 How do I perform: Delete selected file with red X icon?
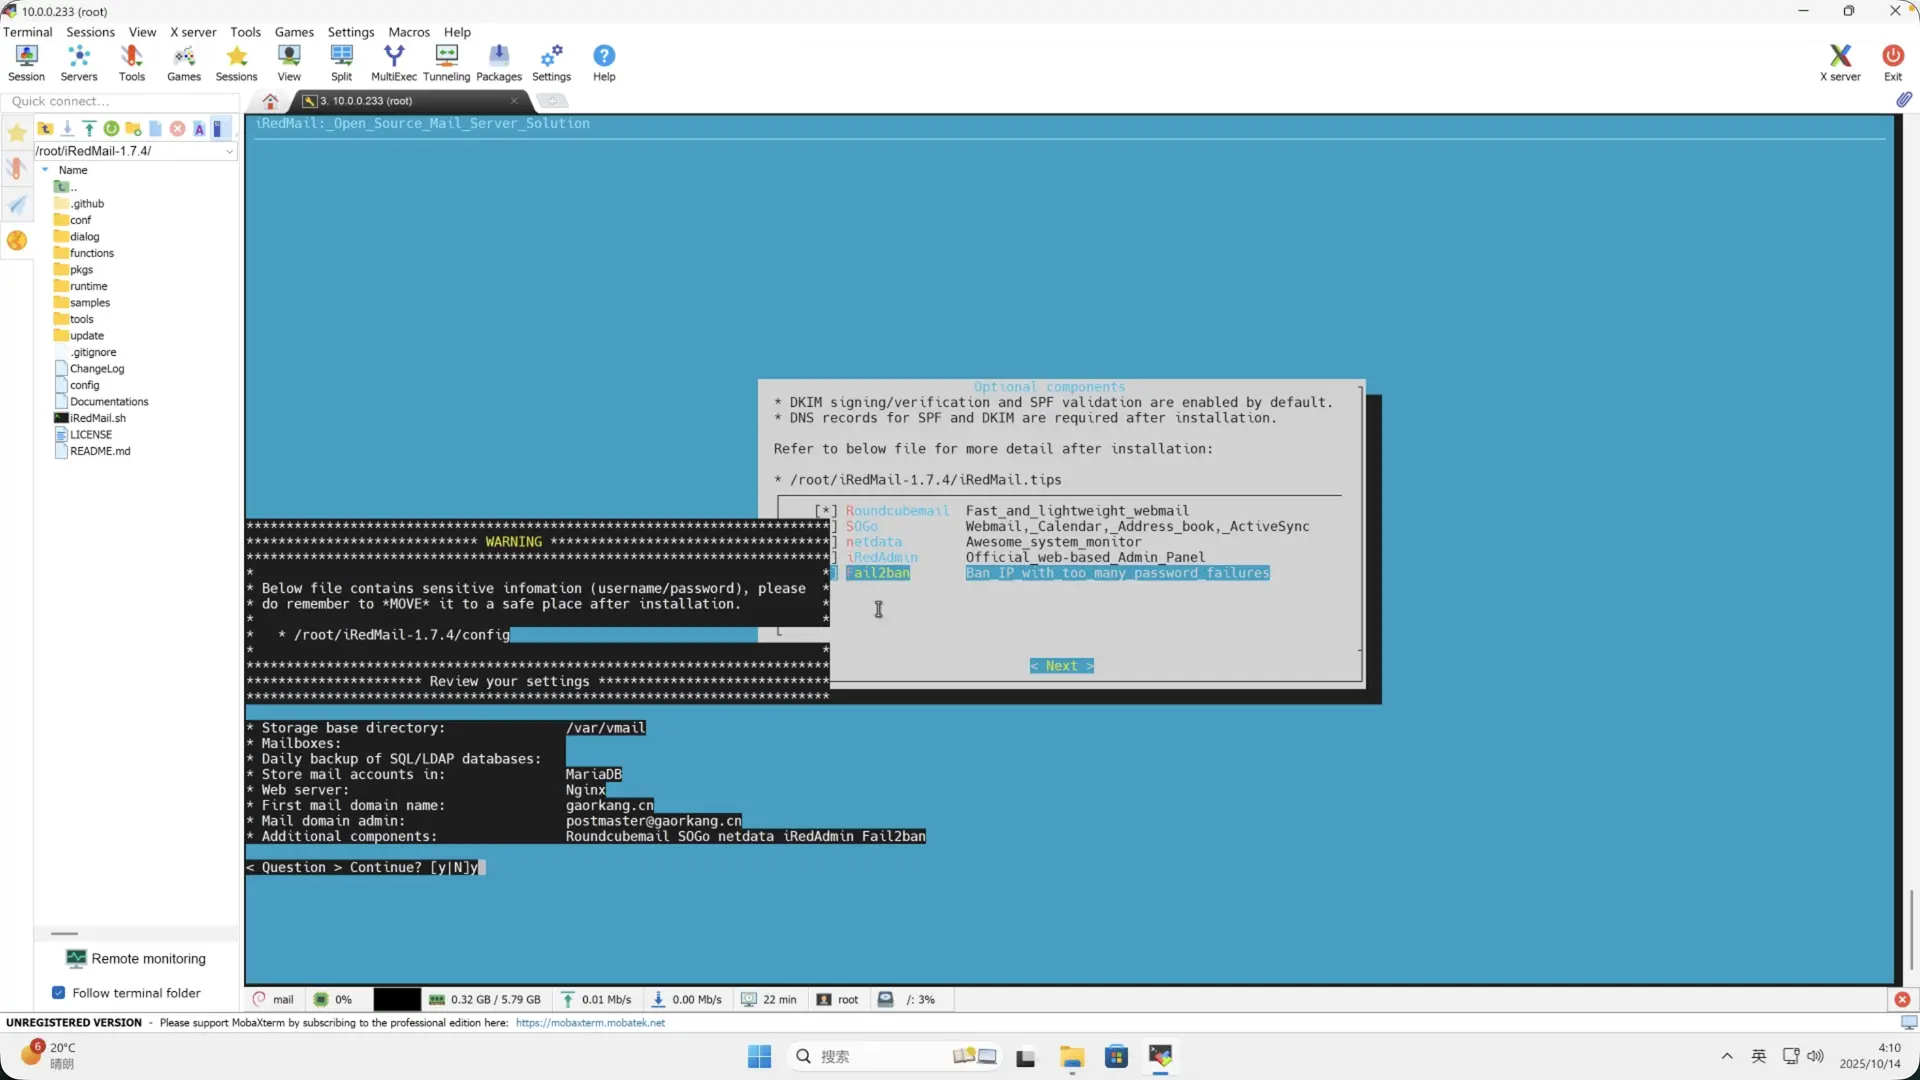177,129
